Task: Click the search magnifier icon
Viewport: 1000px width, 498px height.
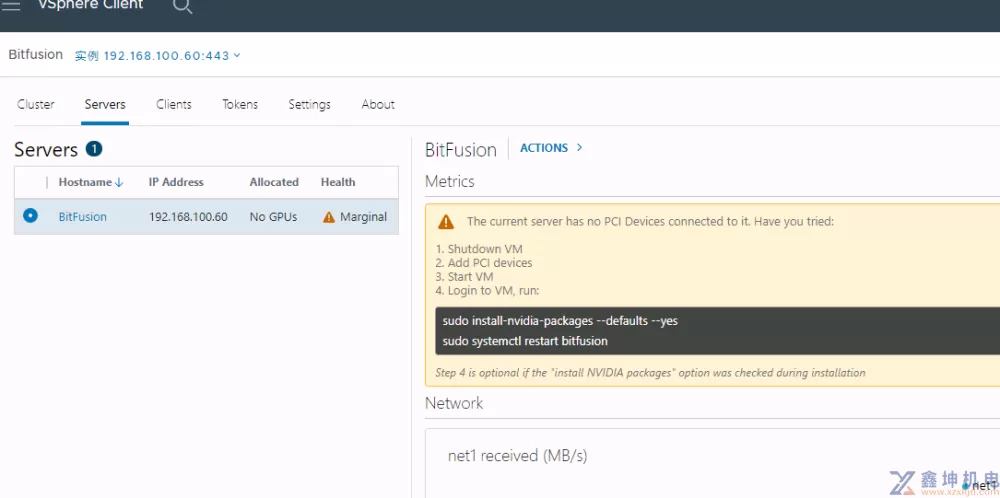Action: pyautogui.click(x=182, y=6)
